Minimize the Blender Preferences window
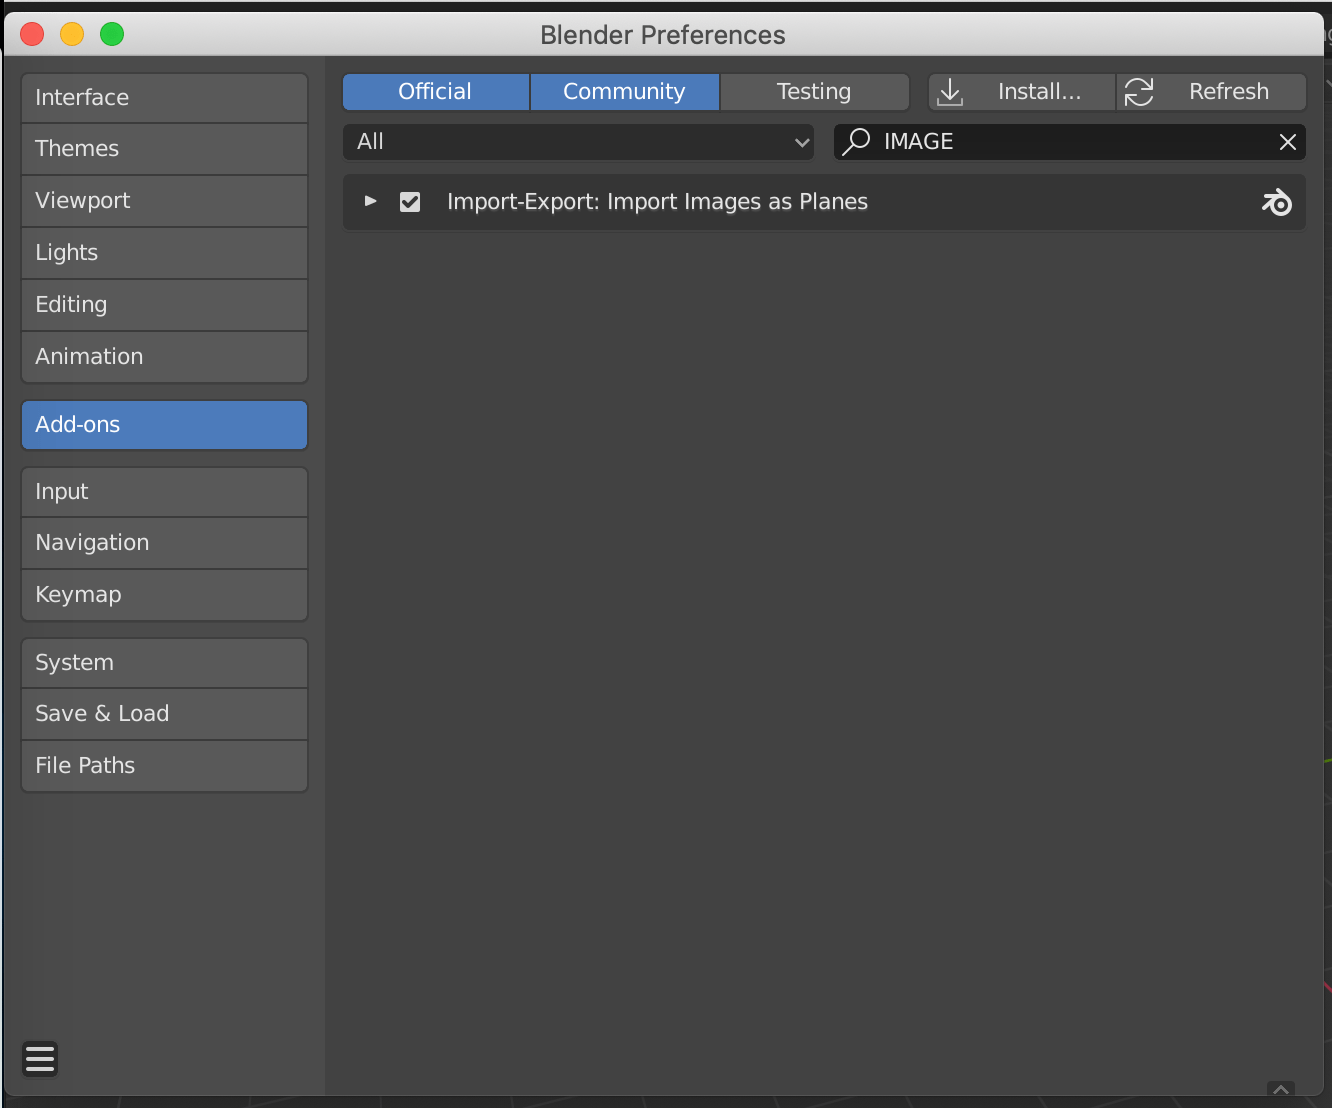 click(x=72, y=34)
